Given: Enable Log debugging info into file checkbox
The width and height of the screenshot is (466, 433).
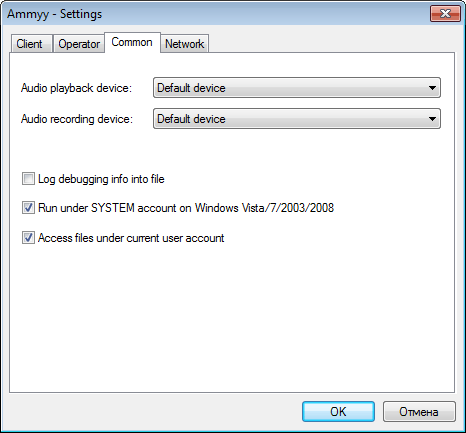Looking at the screenshot, I should [x=28, y=179].
